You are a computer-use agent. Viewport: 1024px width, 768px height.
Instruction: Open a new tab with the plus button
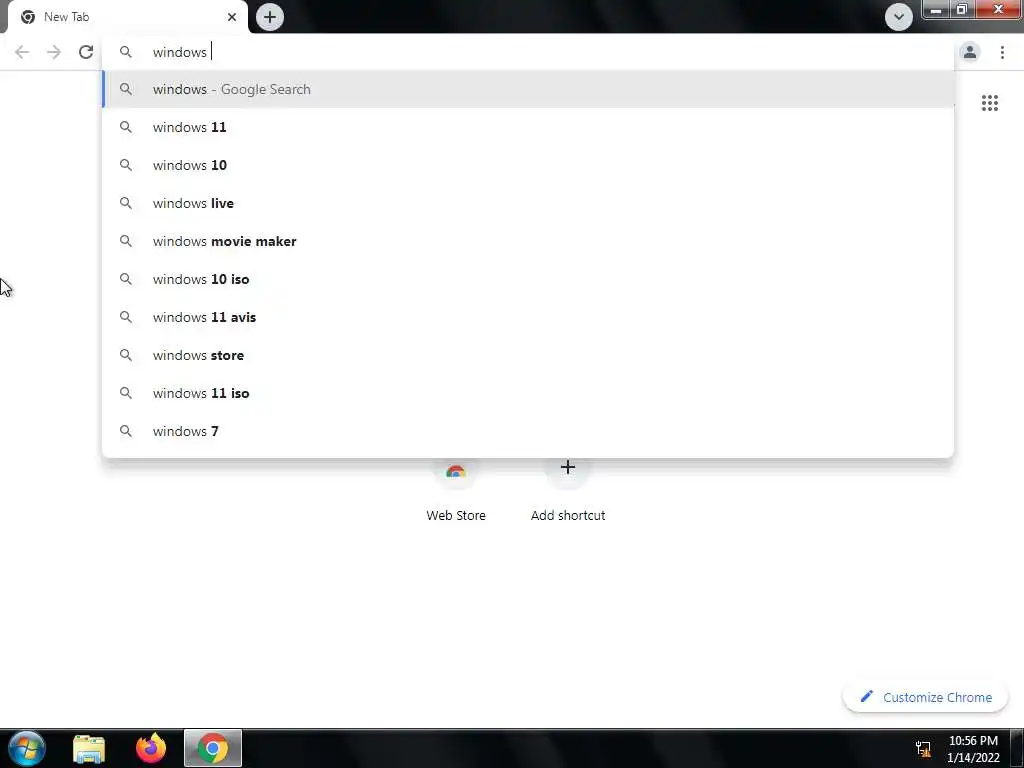270,17
